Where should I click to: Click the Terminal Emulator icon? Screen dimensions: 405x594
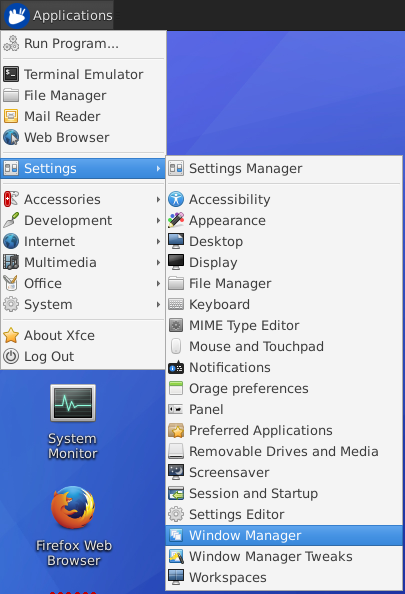point(11,74)
